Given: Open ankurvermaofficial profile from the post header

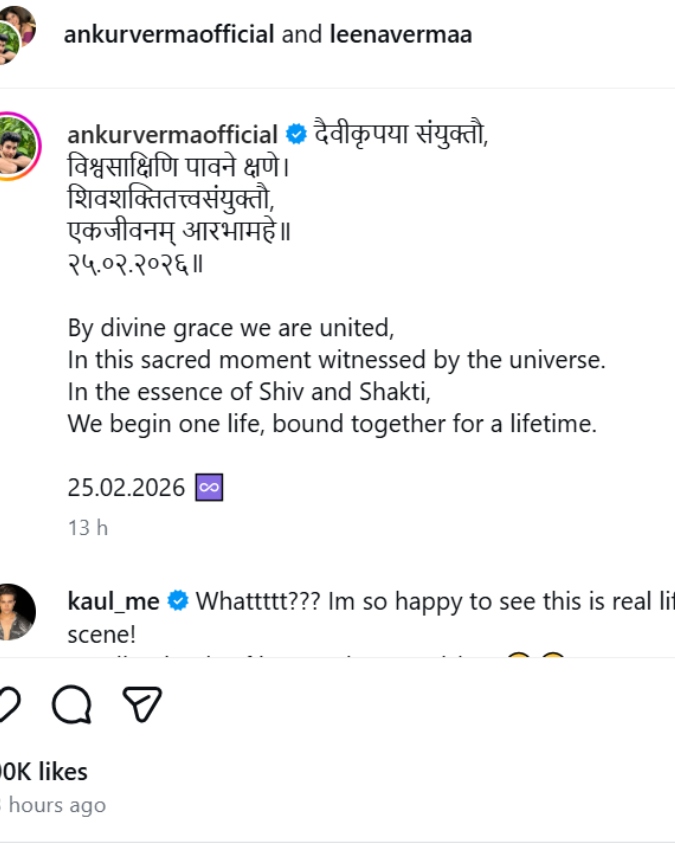Looking at the screenshot, I should coord(168,34).
